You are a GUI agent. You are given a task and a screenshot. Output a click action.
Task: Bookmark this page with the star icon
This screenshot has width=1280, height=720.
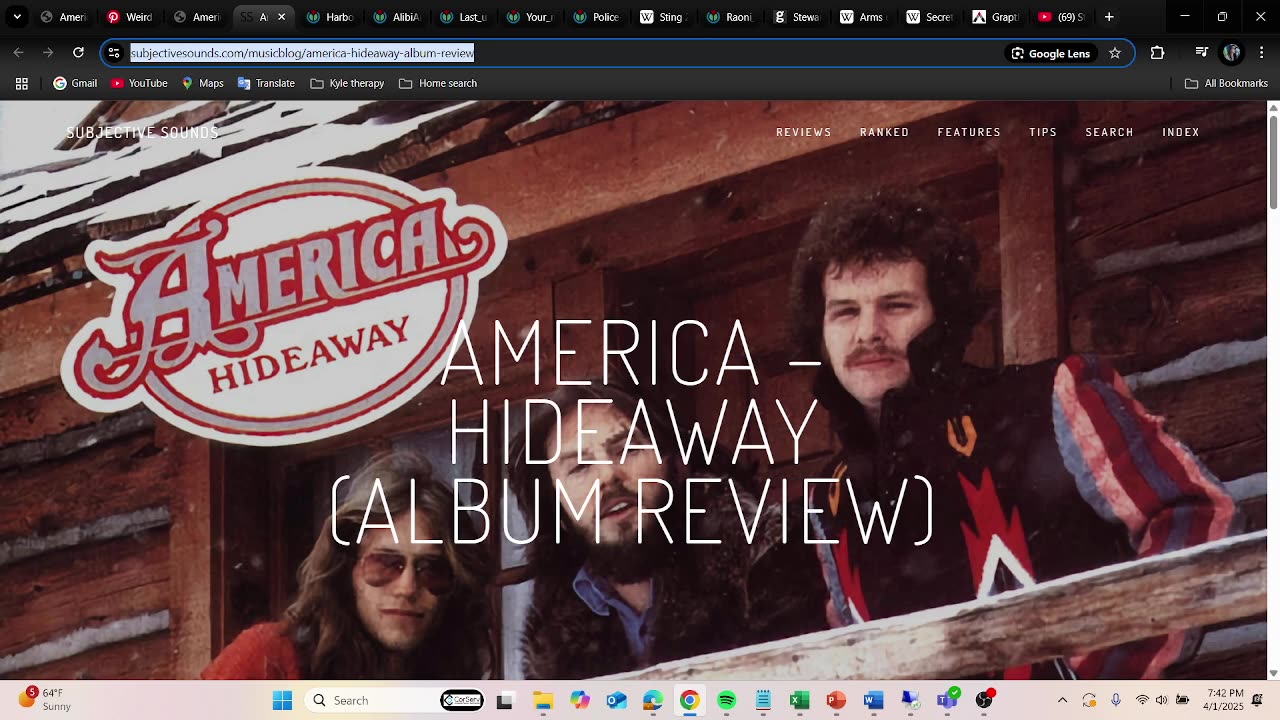1115,53
